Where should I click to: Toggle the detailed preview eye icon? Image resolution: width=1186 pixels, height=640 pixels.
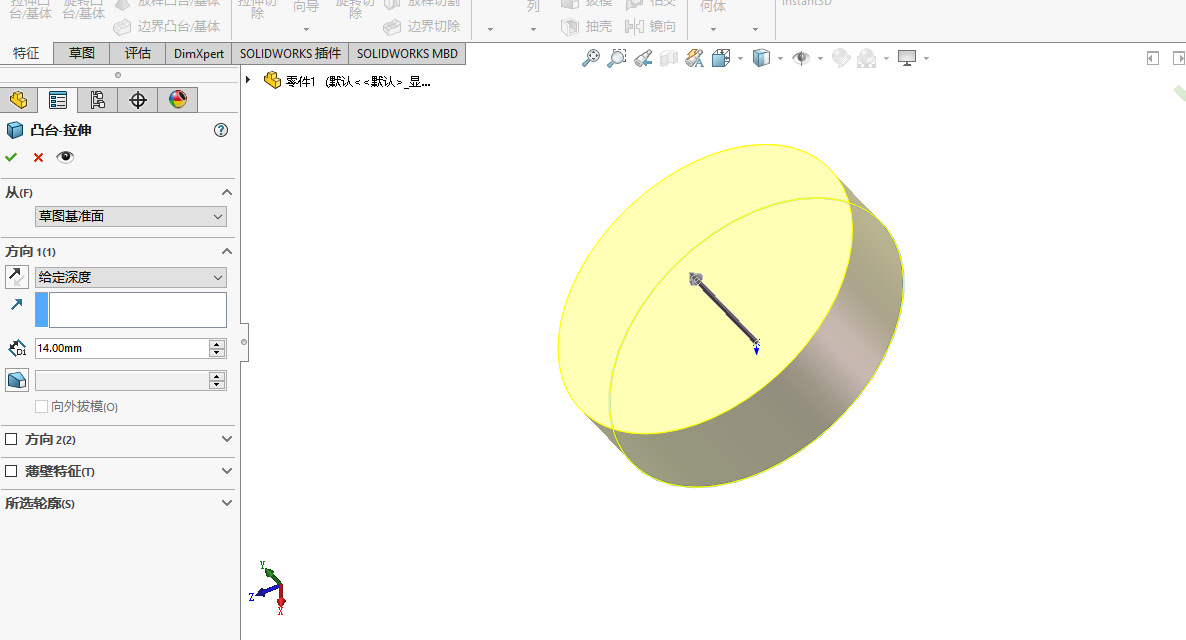[65, 157]
